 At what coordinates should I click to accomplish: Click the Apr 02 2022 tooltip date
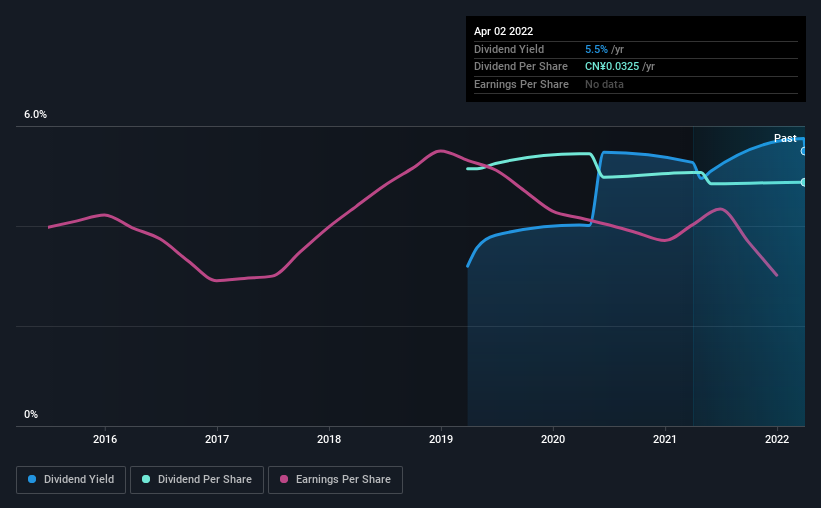tap(503, 31)
